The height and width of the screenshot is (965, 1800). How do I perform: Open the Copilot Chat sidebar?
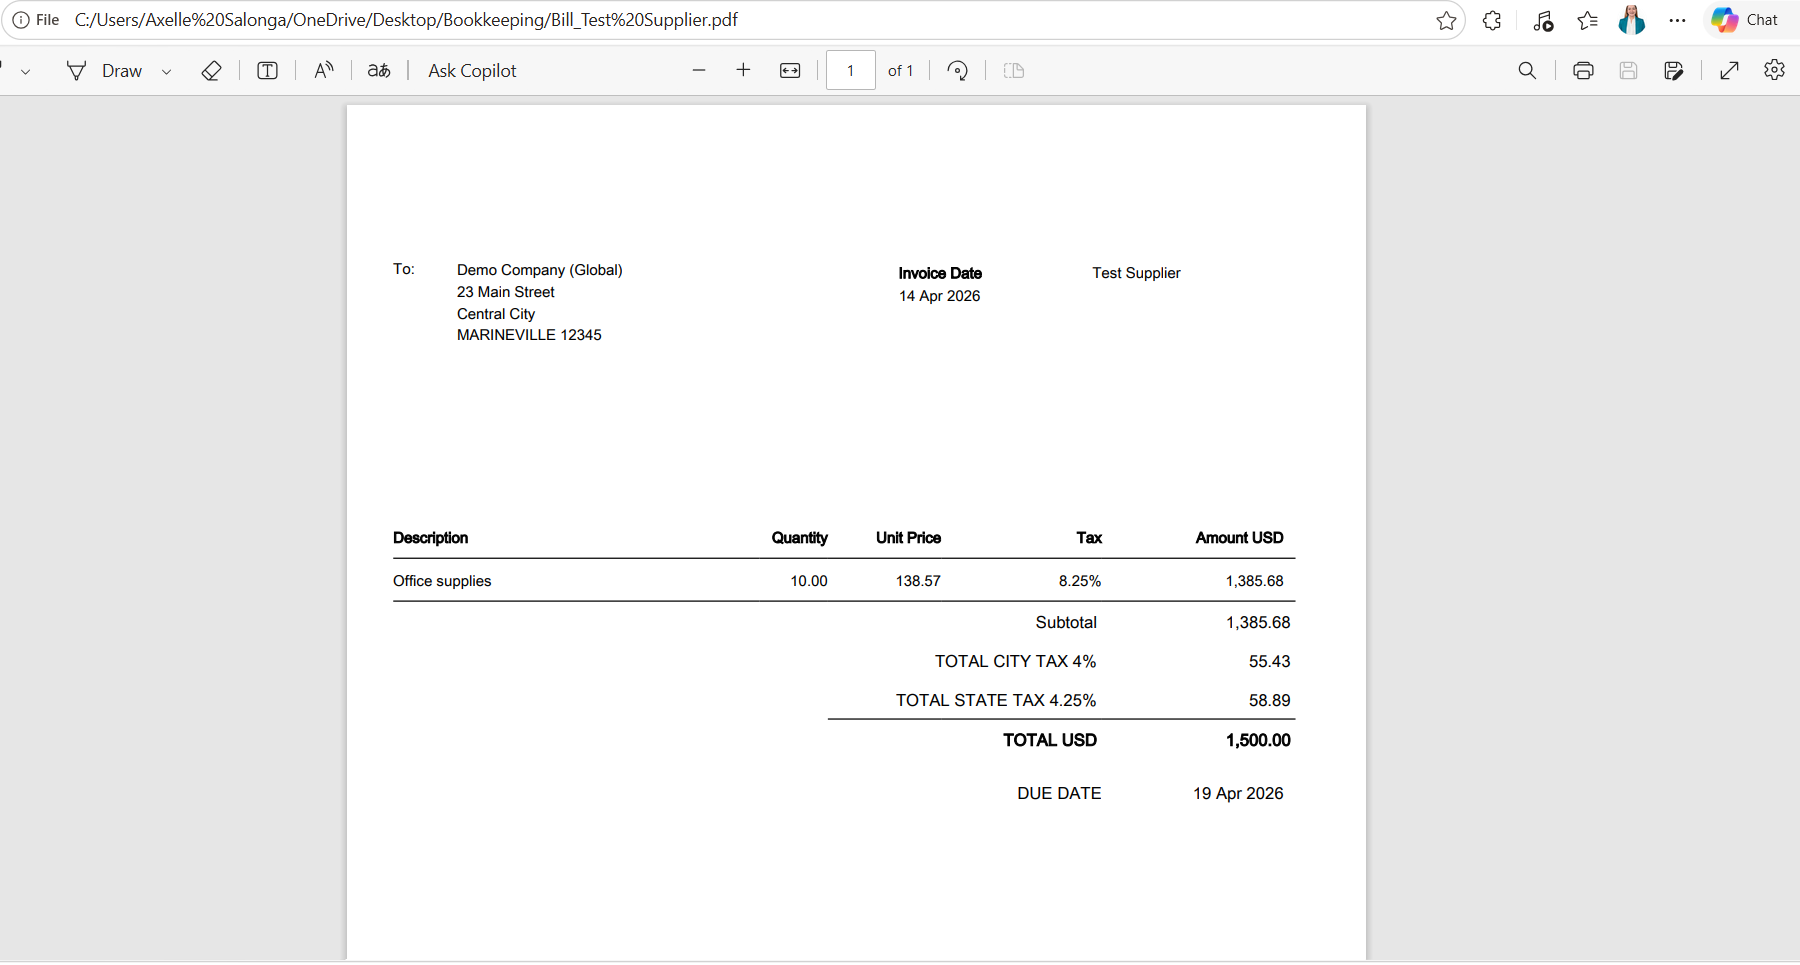[x=1746, y=20]
